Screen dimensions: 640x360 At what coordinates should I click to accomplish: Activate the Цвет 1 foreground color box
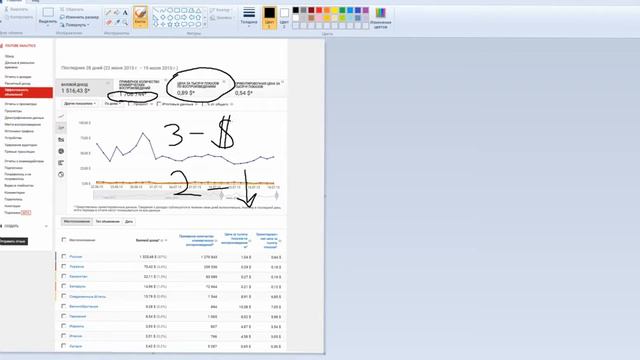(269, 18)
